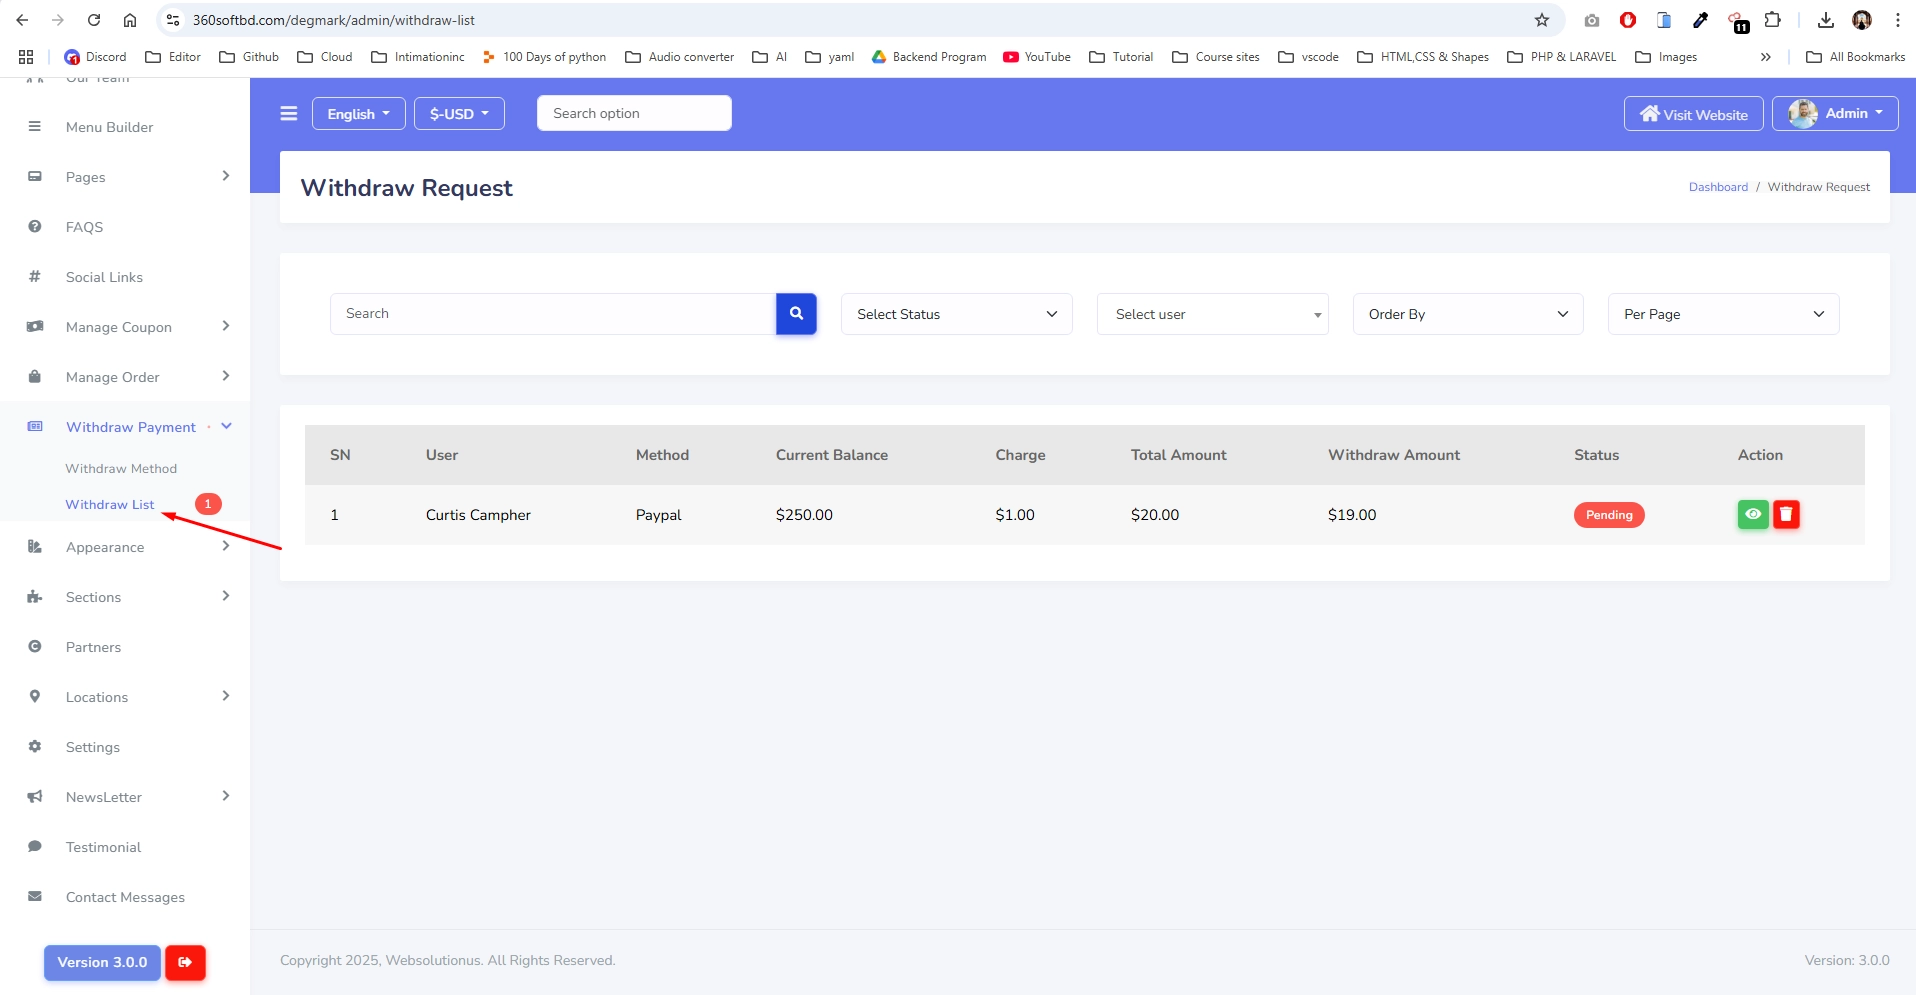1916x995 pixels.
Task: Toggle the hamburger sidebar menu icon
Action: (x=289, y=114)
